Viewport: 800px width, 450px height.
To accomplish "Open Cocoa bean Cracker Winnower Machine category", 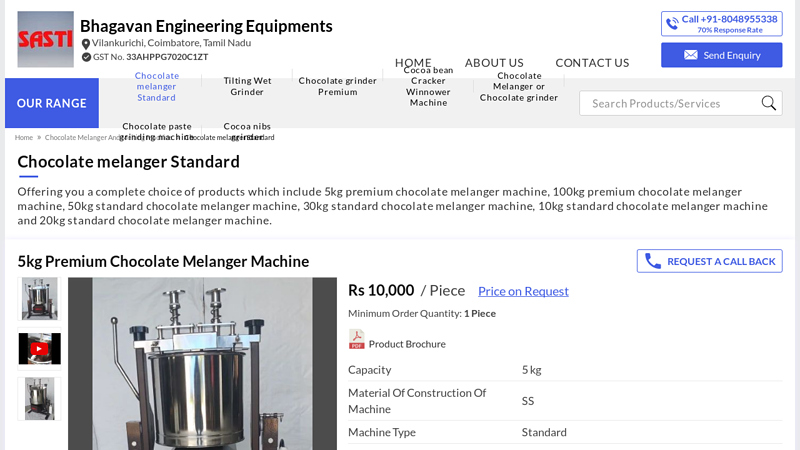I will pyautogui.click(x=428, y=86).
